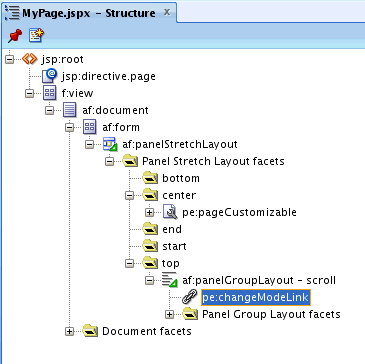This screenshot has height=364, width=365.
Task: Click the pe:pageCustomizable wrench icon
Action: (170, 212)
